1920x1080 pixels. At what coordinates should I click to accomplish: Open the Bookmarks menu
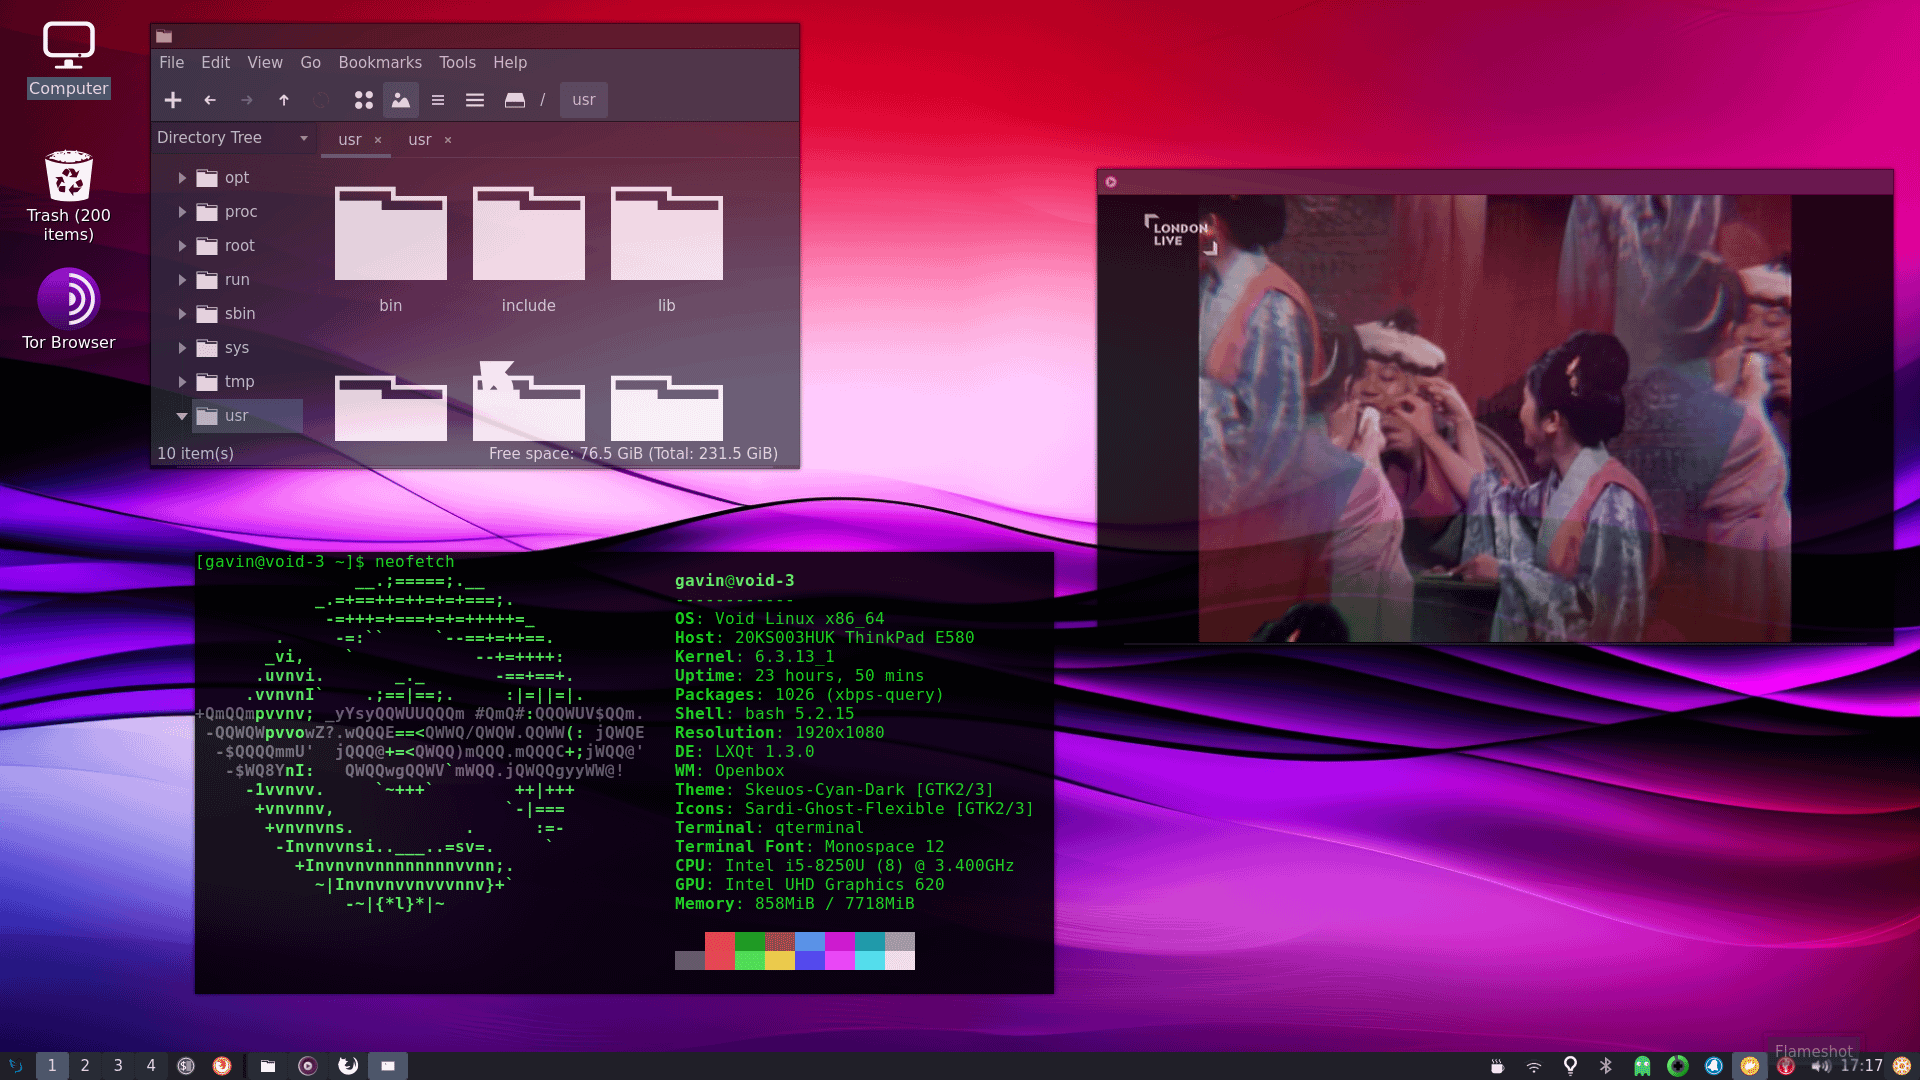379,62
